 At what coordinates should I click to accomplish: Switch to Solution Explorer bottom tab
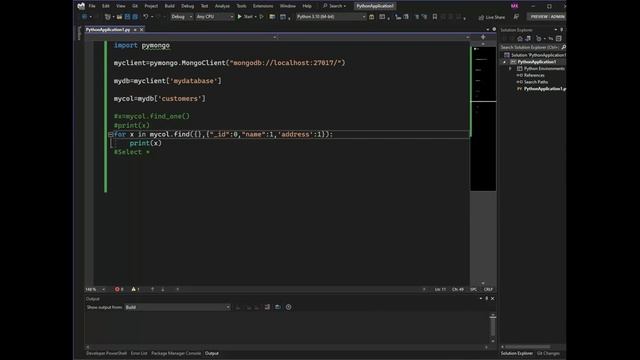click(517, 353)
